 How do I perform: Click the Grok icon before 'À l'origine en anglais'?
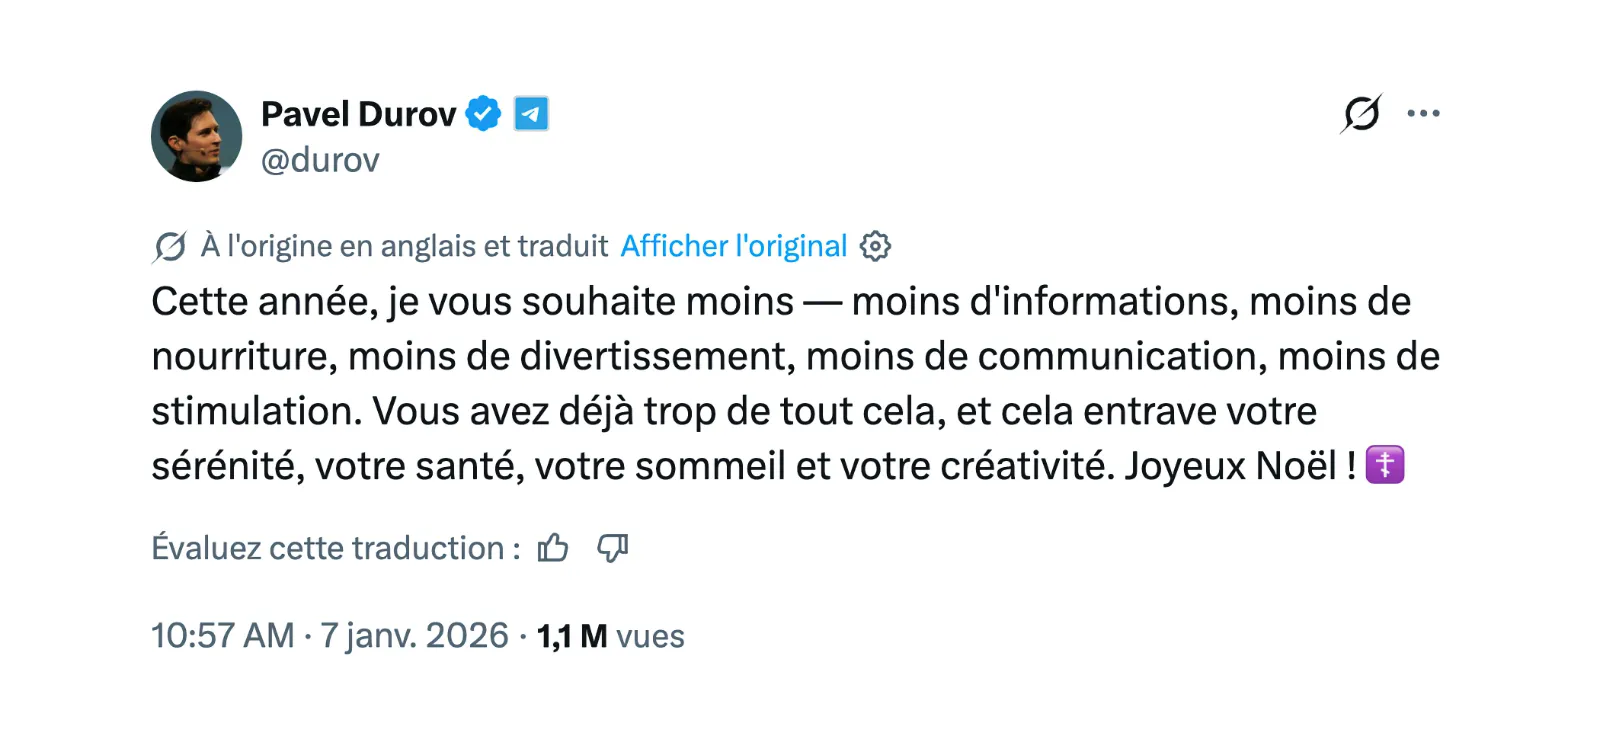170,246
